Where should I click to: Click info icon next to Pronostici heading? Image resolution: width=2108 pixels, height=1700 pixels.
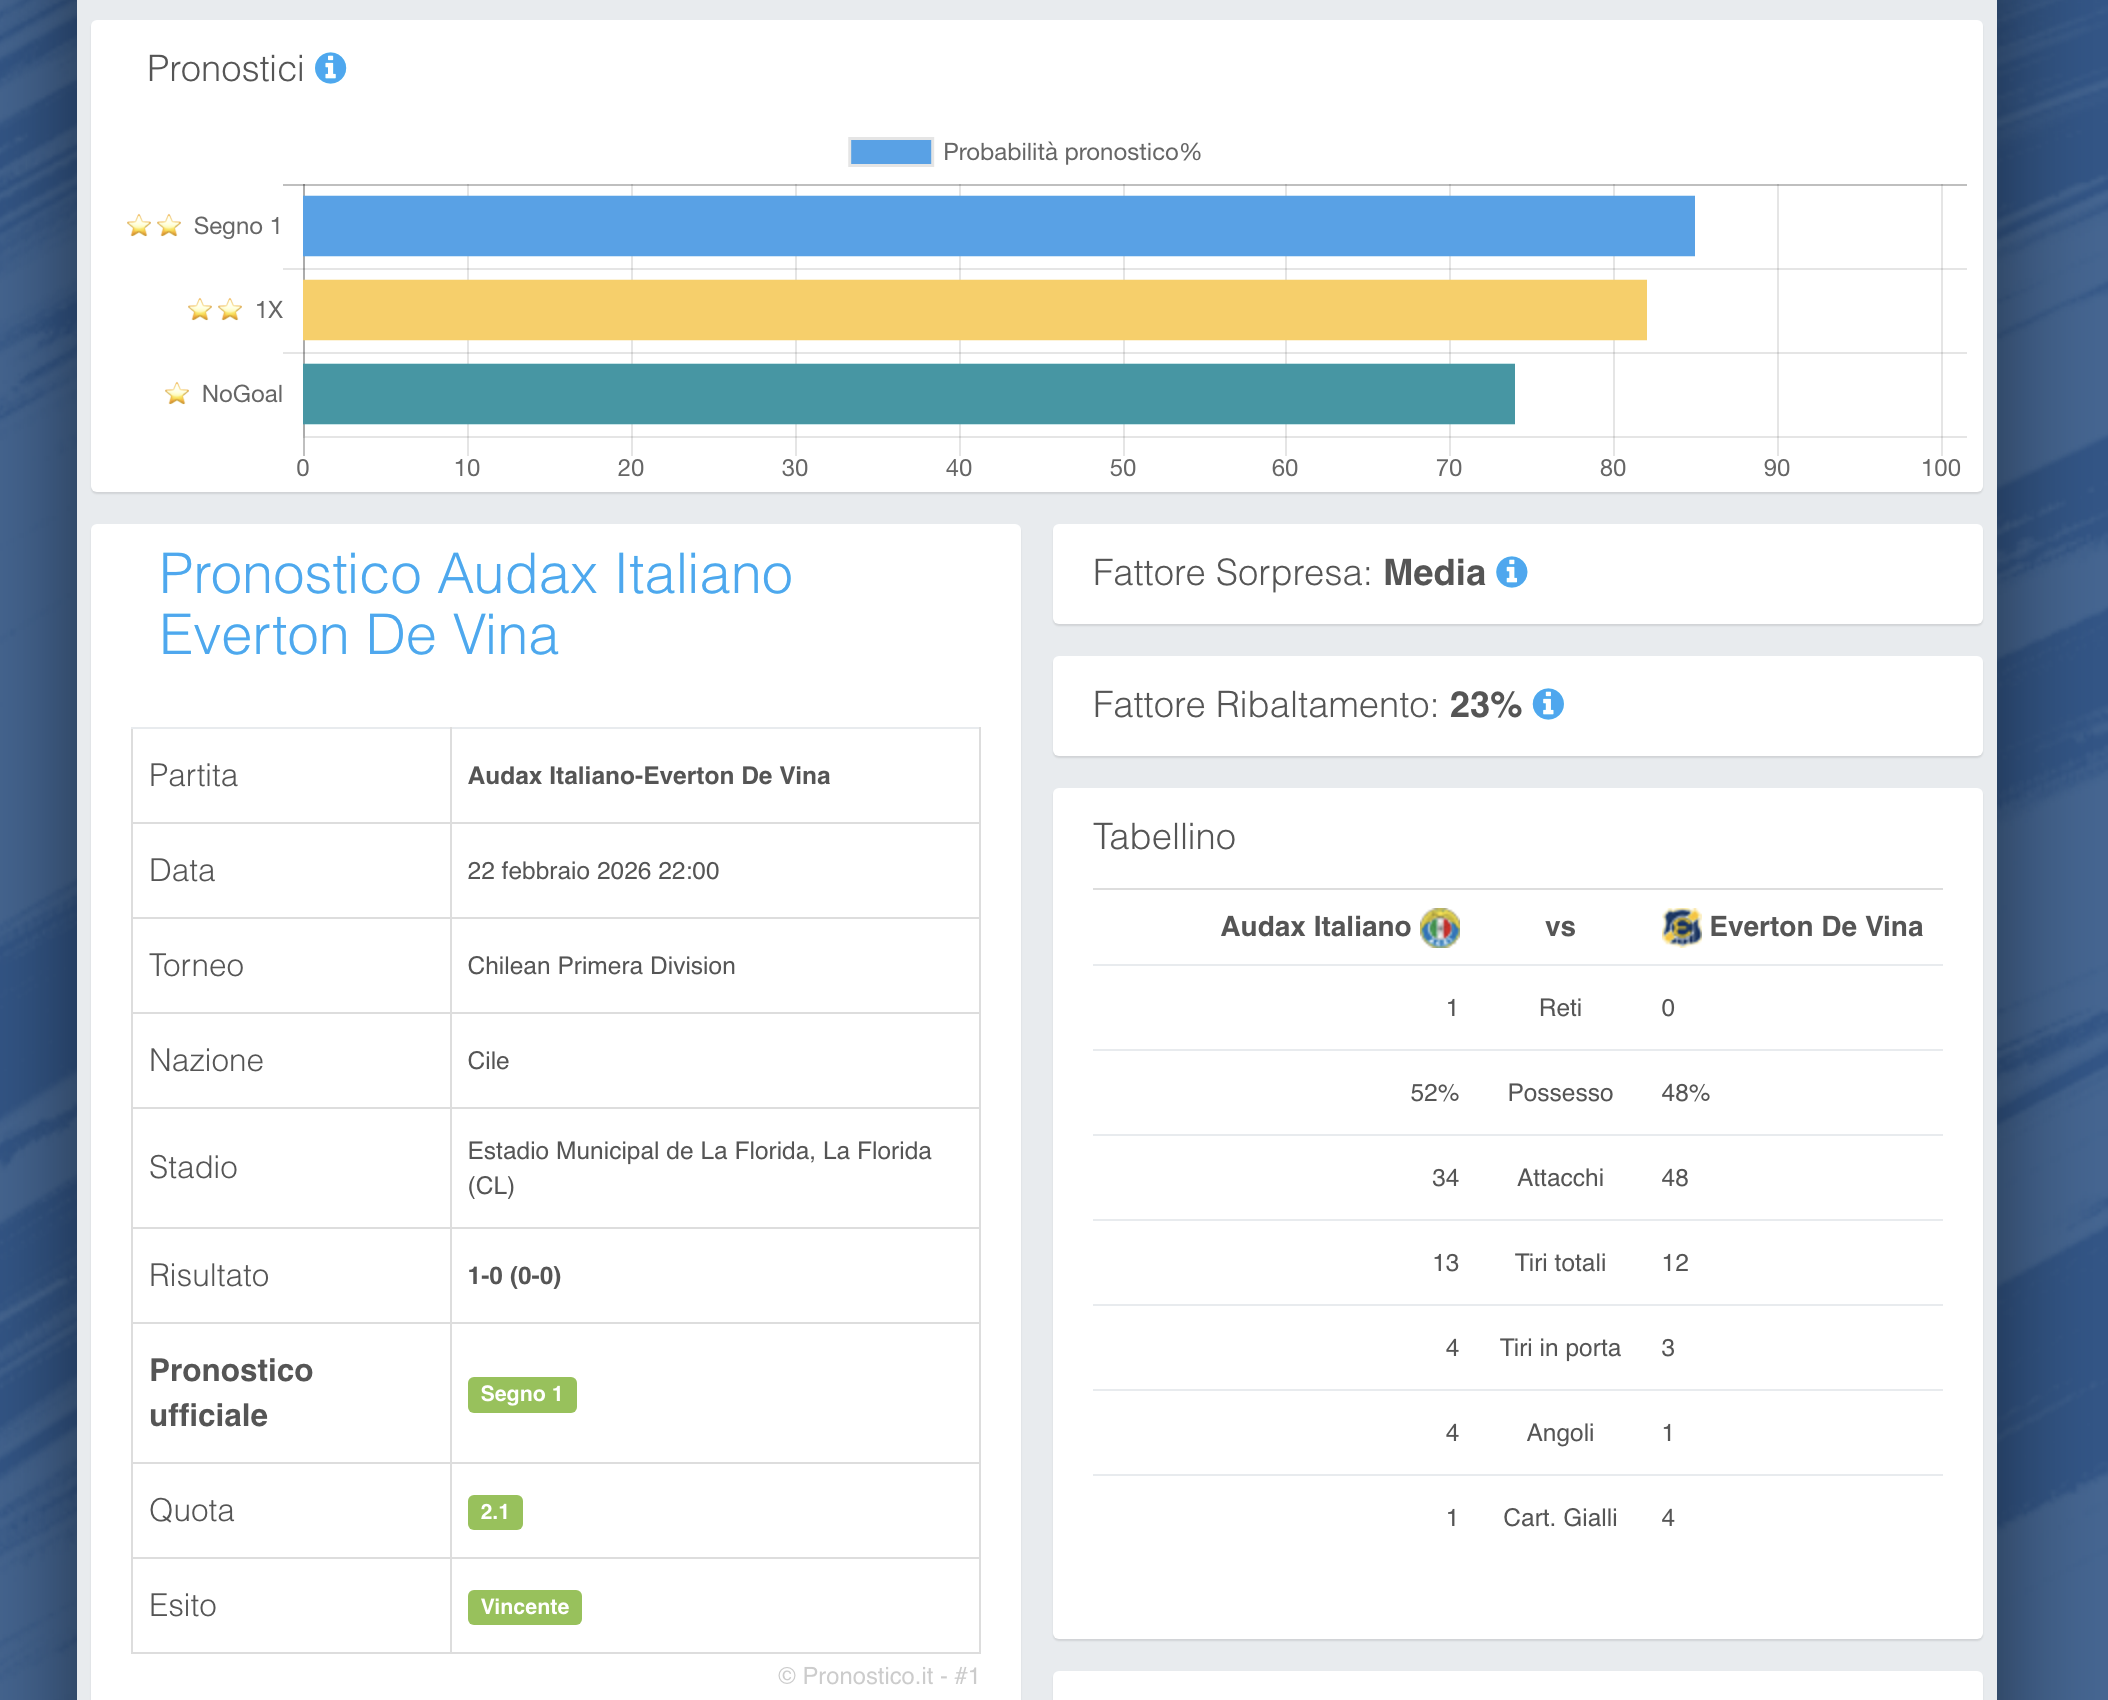[x=330, y=68]
